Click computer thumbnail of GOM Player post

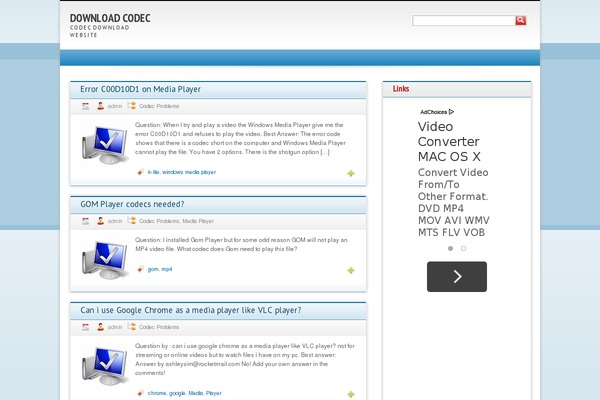pos(104,260)
